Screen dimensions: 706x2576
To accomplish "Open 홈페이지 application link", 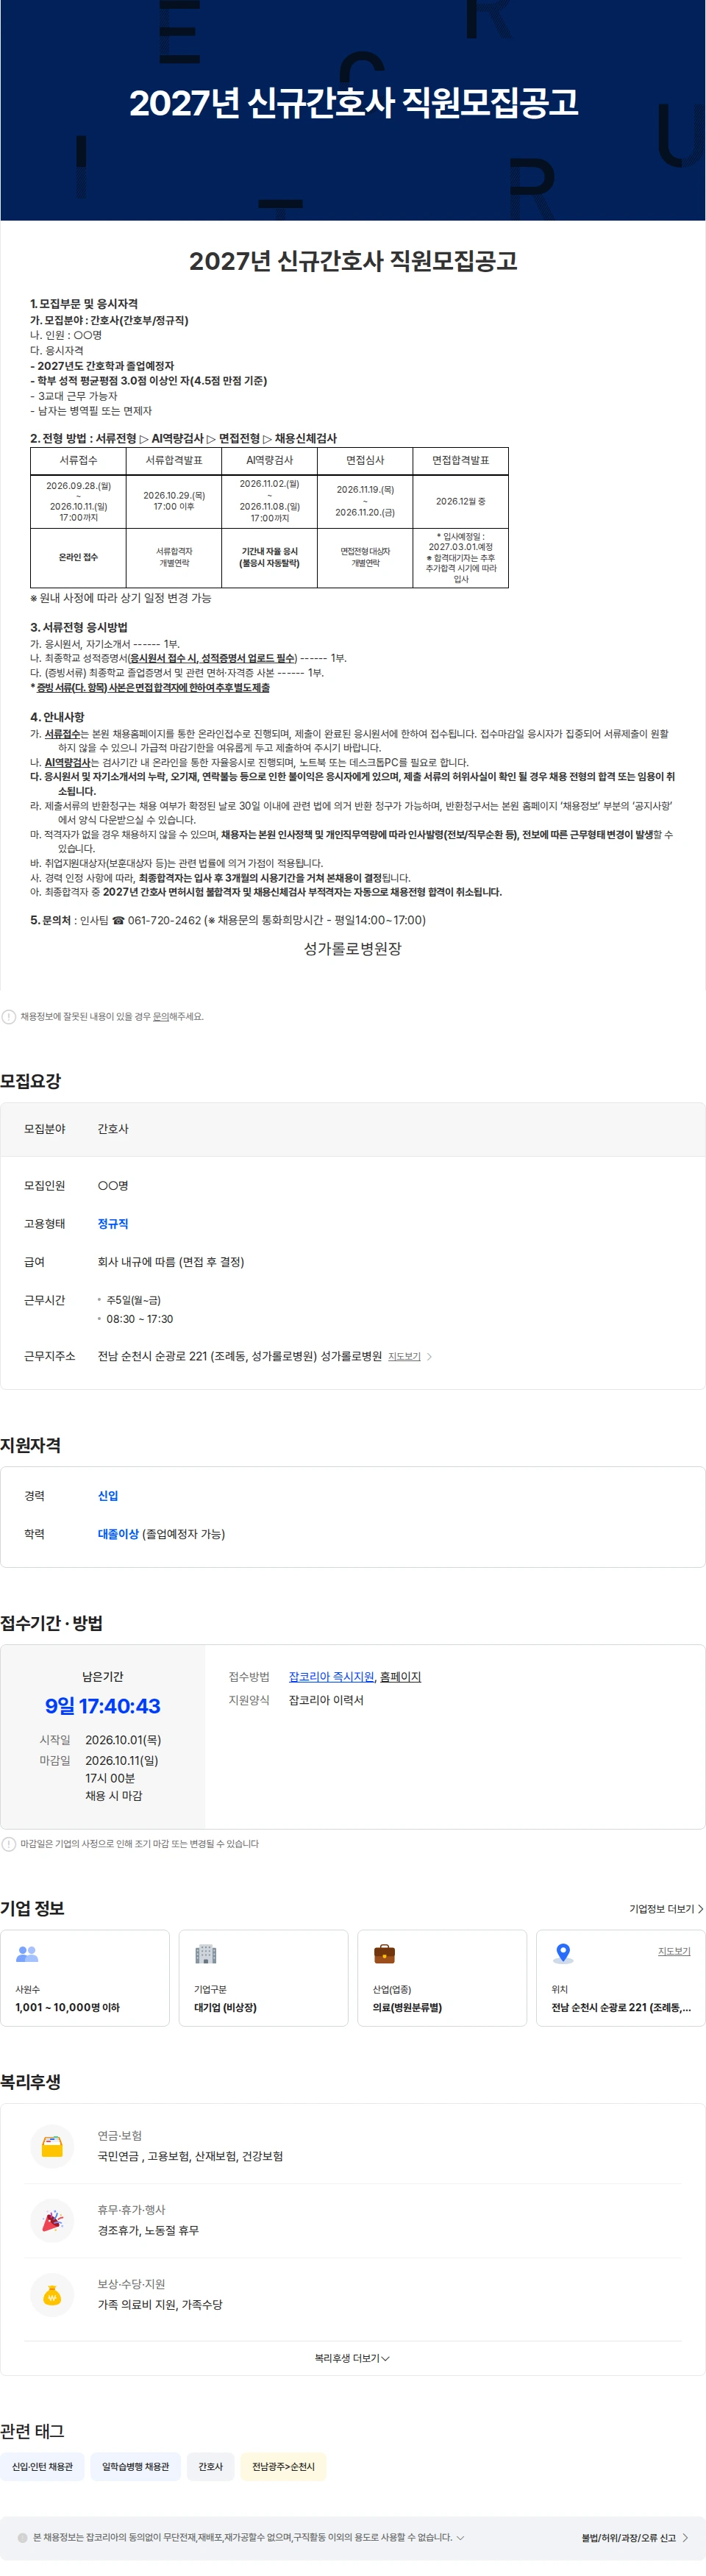I will pos(400,1676).
